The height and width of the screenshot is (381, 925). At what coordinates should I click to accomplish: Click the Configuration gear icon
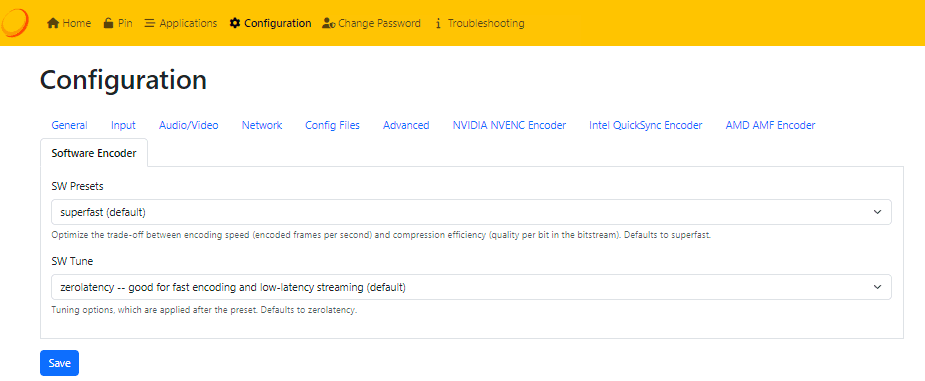pos(235,24)
